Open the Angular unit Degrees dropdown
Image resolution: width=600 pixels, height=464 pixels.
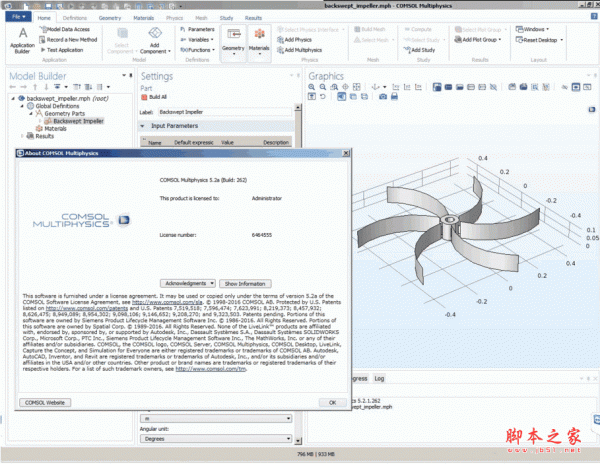coord(218,439)
